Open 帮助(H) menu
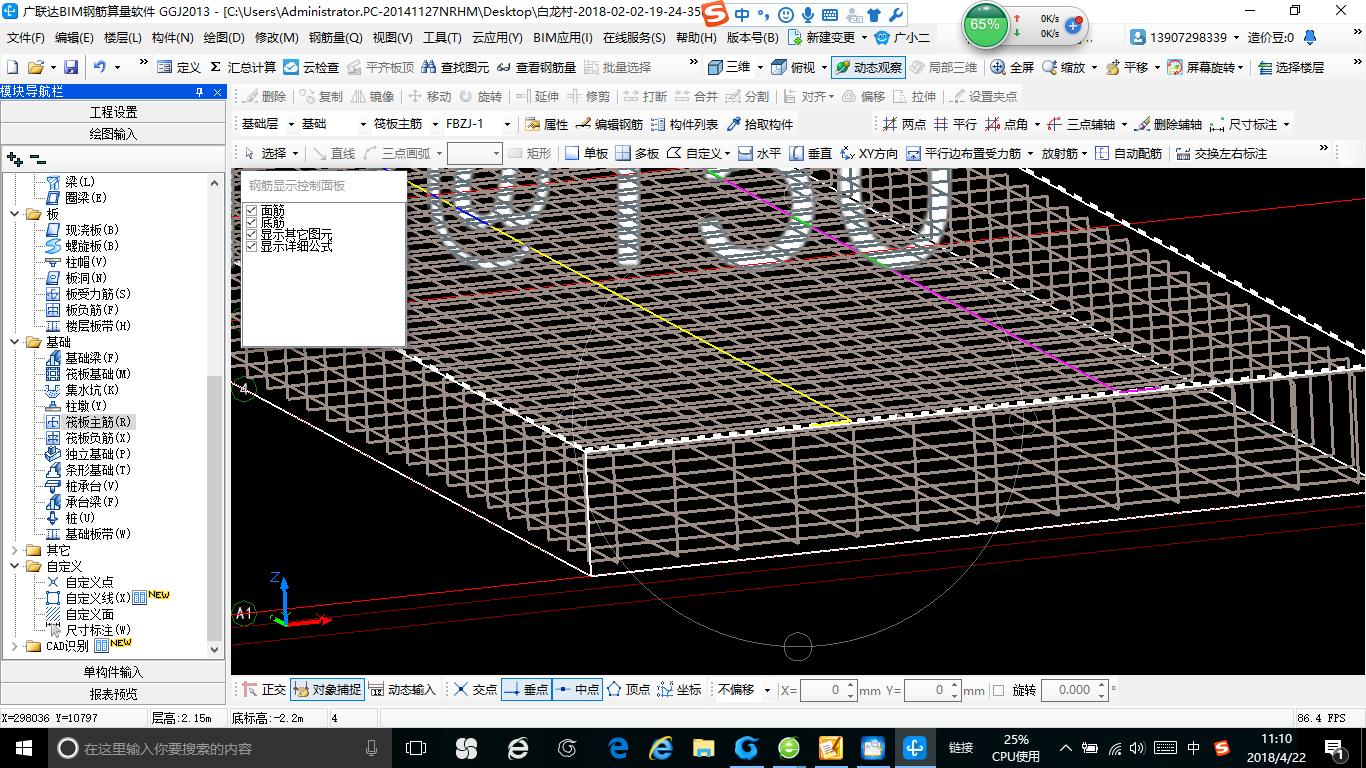 696,38
